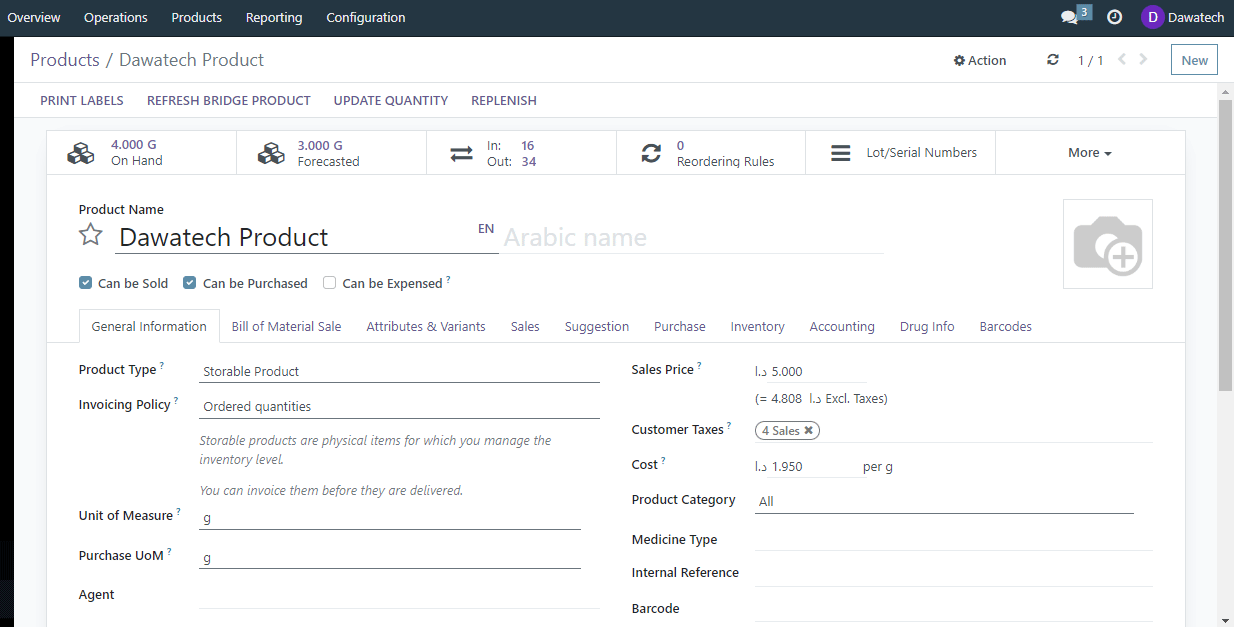Image resolution: width=1234 pixels, height=627 pixels.
Task: Select the General Information tab
Action: coord(149,326)
